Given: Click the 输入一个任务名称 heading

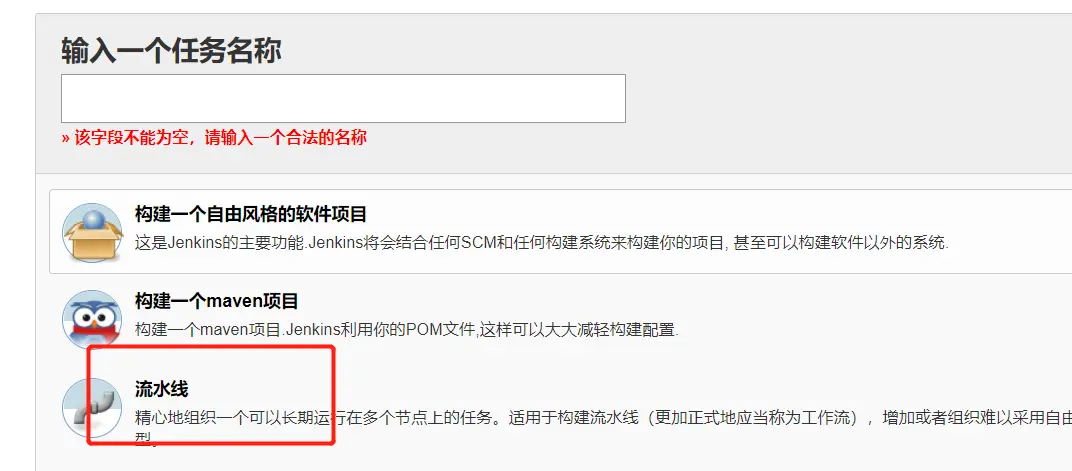Looking at the screenshot, I should pos(171,51).
